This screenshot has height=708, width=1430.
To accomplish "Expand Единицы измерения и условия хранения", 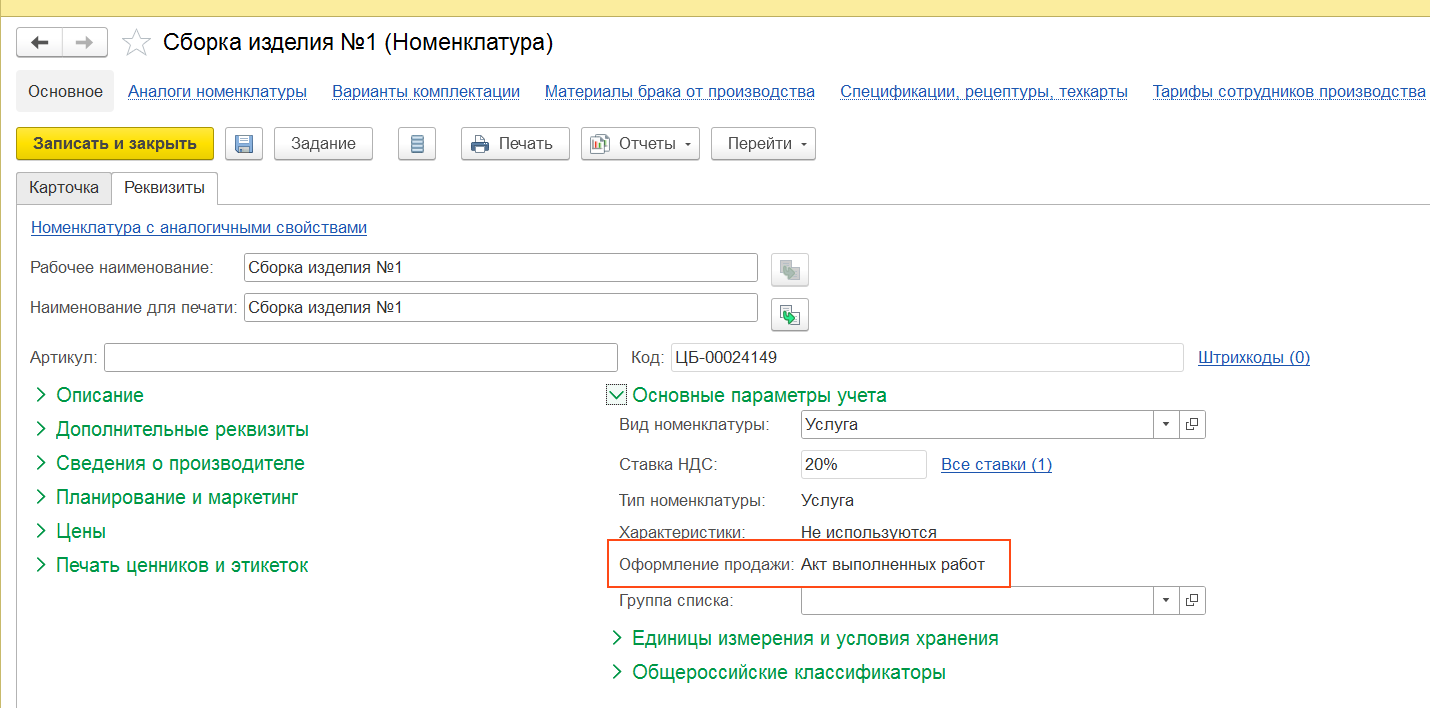I will click(617, 638).
